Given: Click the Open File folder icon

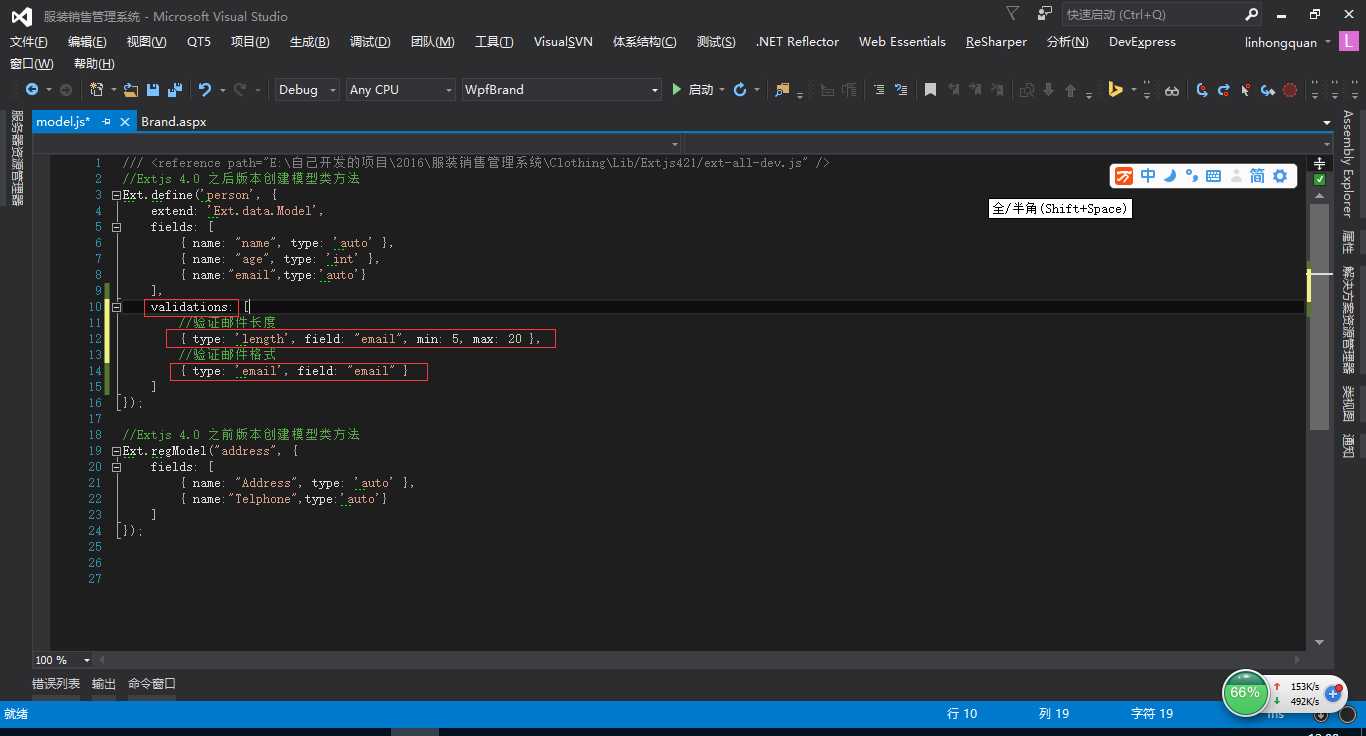Looking at the screenshot, I should (x=131, y=90).
